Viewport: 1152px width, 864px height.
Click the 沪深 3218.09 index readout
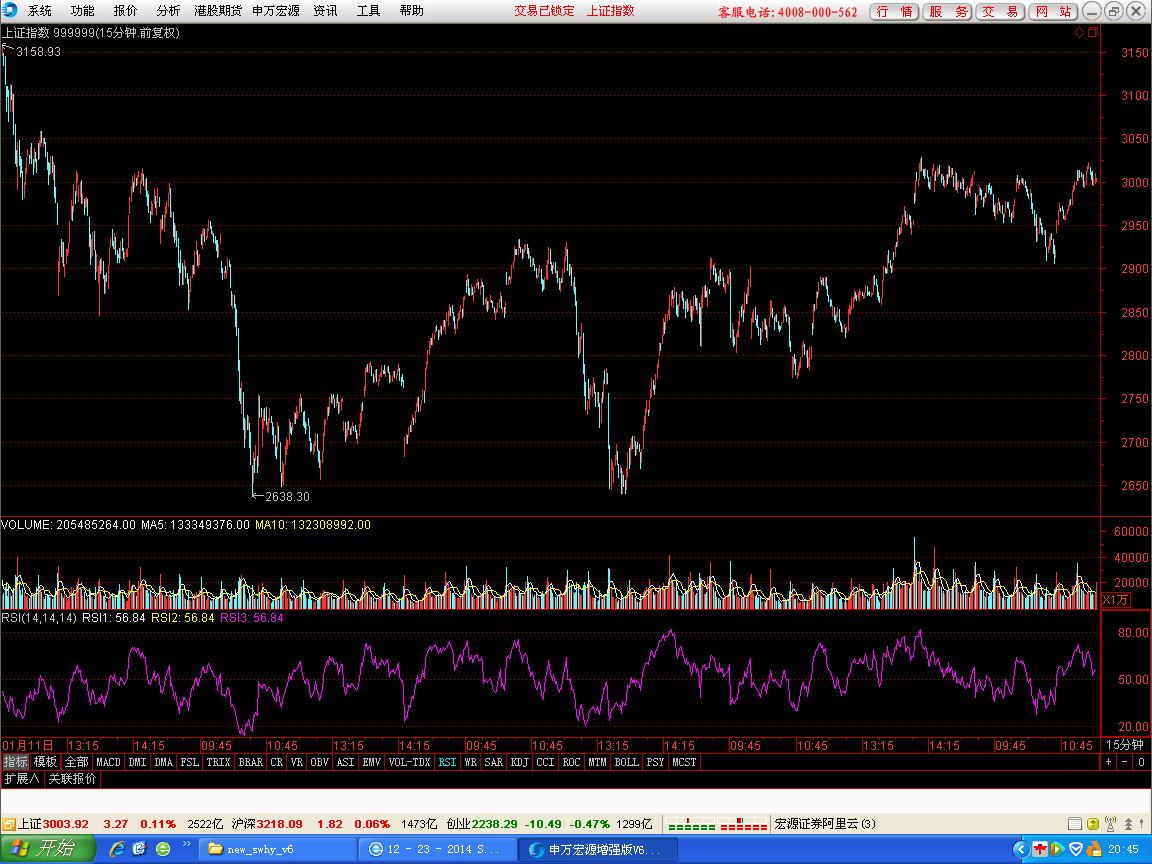click(x=267, y=824)
